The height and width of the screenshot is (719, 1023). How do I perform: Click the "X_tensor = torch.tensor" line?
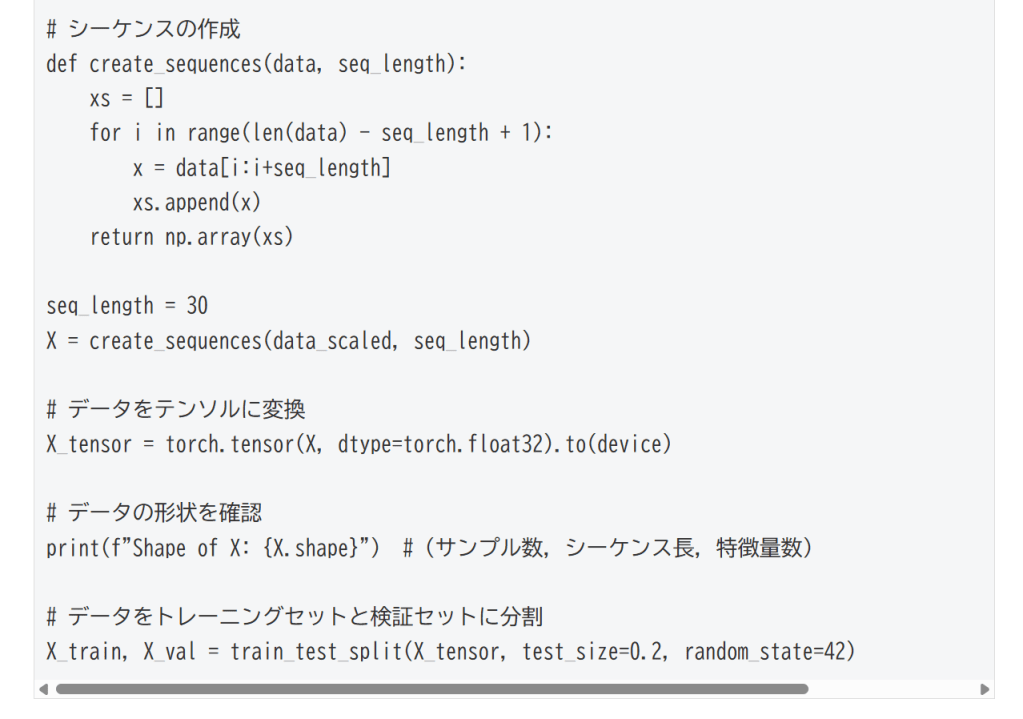pyautogui.click(x=358, y=444)
